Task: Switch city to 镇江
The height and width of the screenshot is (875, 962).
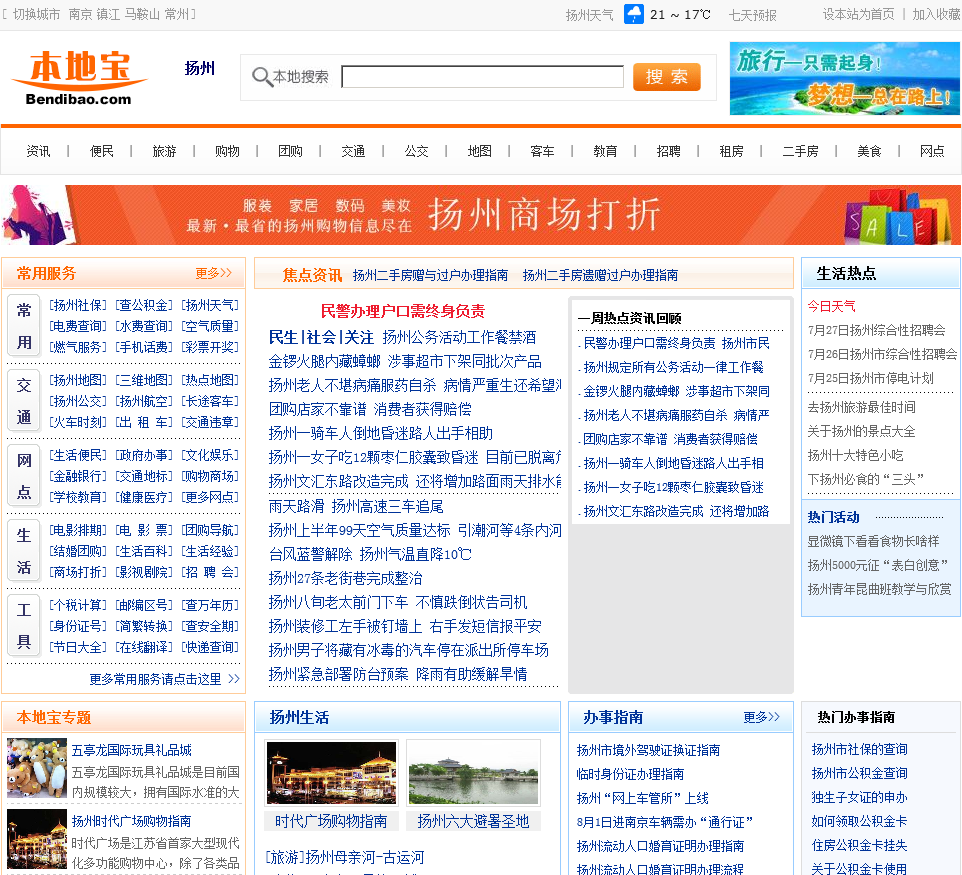Action: click(108, 14)
